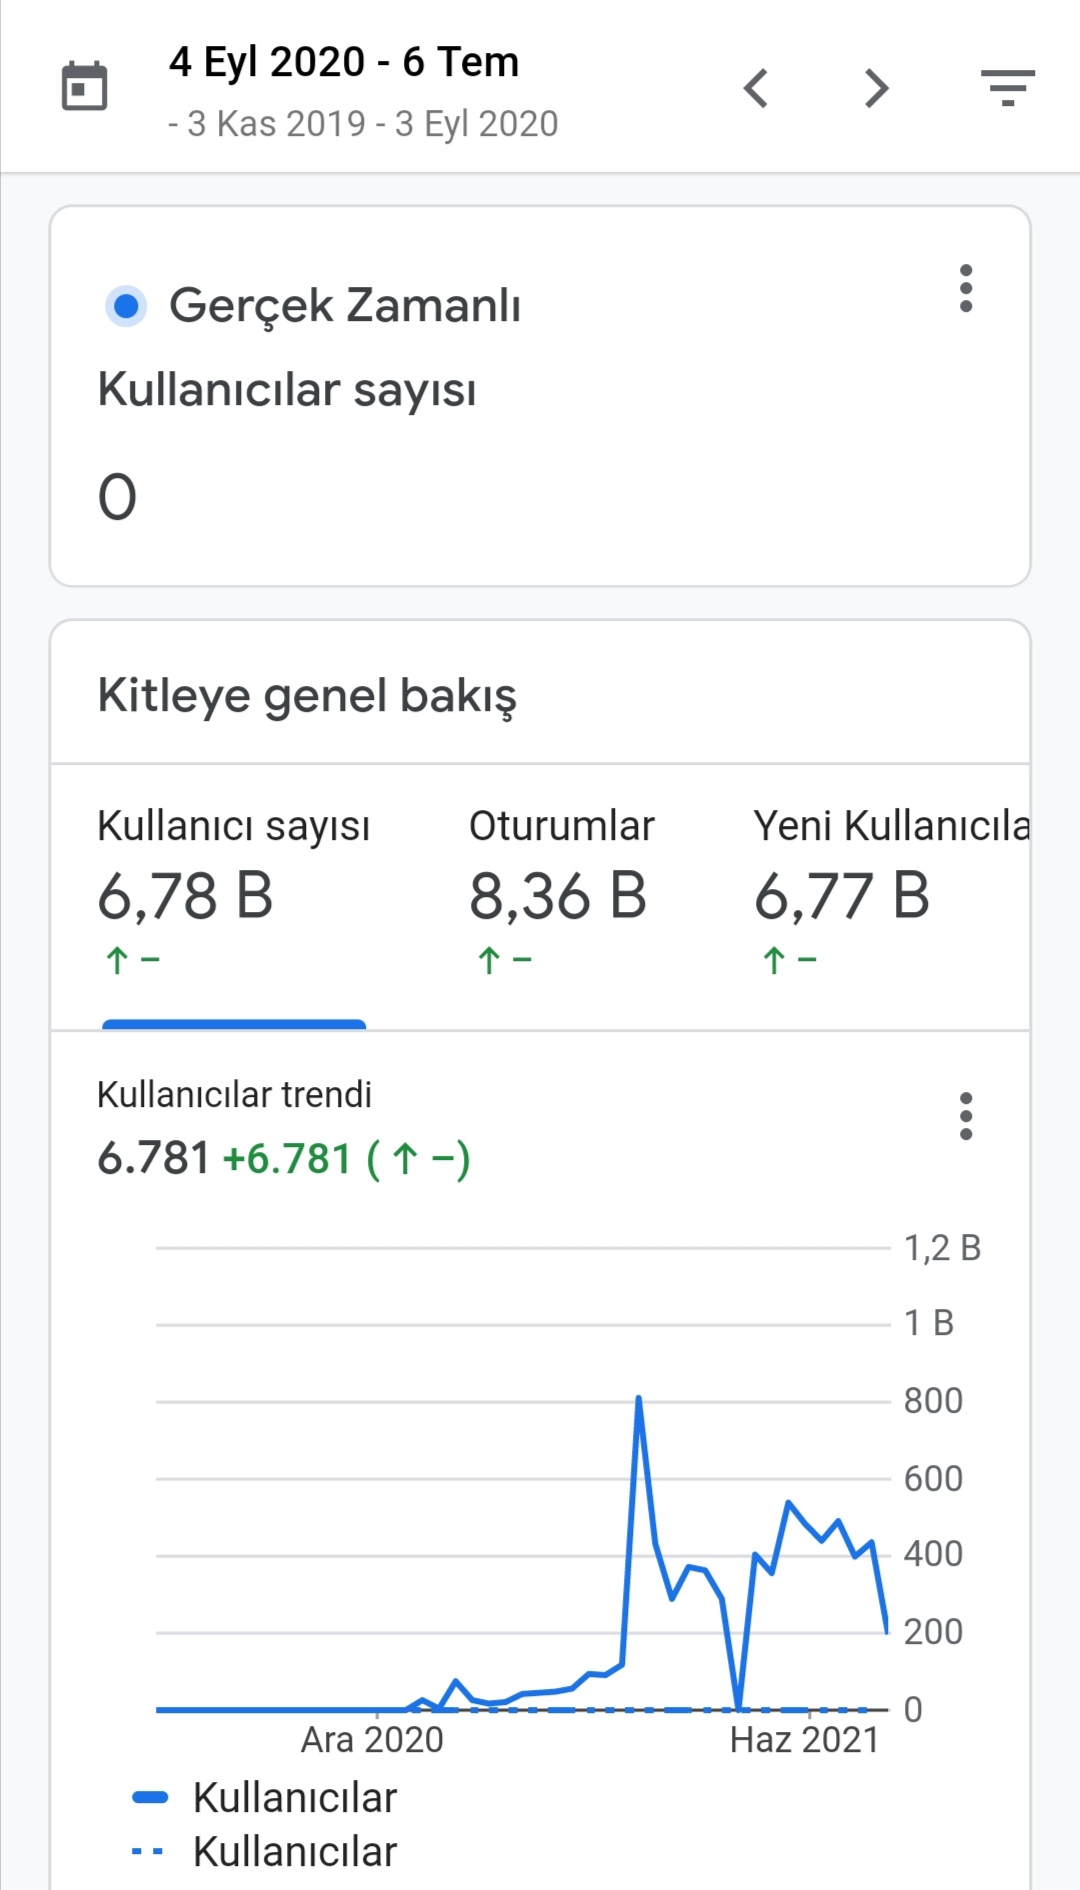Tap the chart peak near 800 users
The image size is (1080, 1890).
638,1398
